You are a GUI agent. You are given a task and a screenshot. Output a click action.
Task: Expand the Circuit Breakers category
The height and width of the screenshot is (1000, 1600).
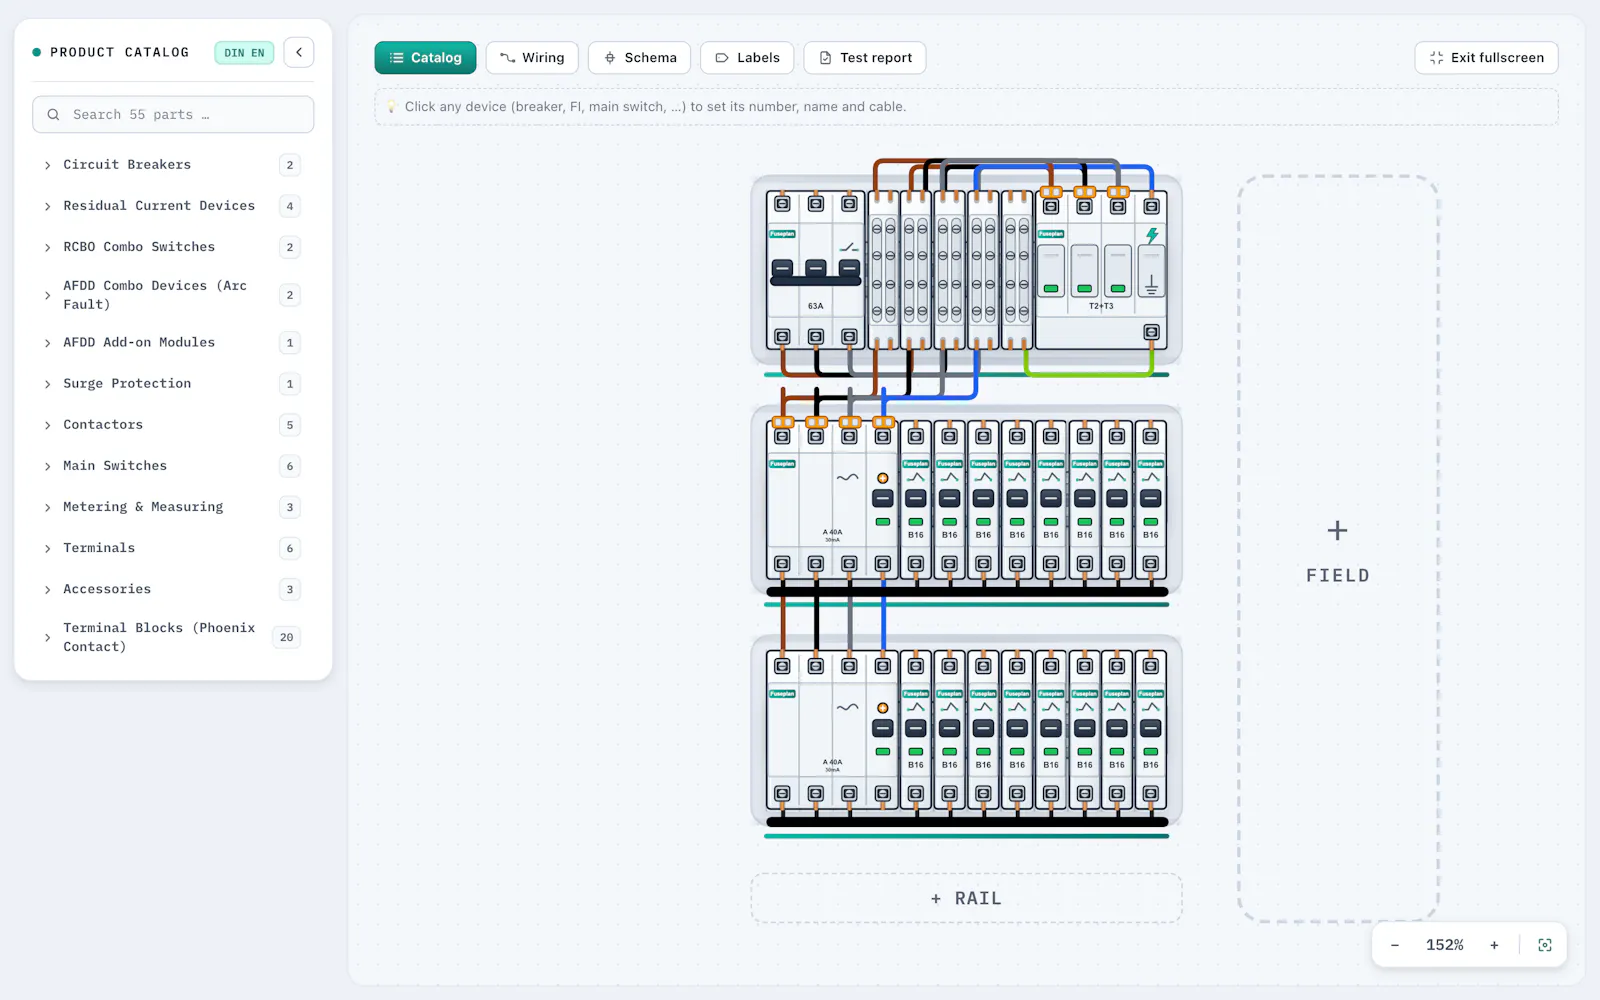coord(173,165)
